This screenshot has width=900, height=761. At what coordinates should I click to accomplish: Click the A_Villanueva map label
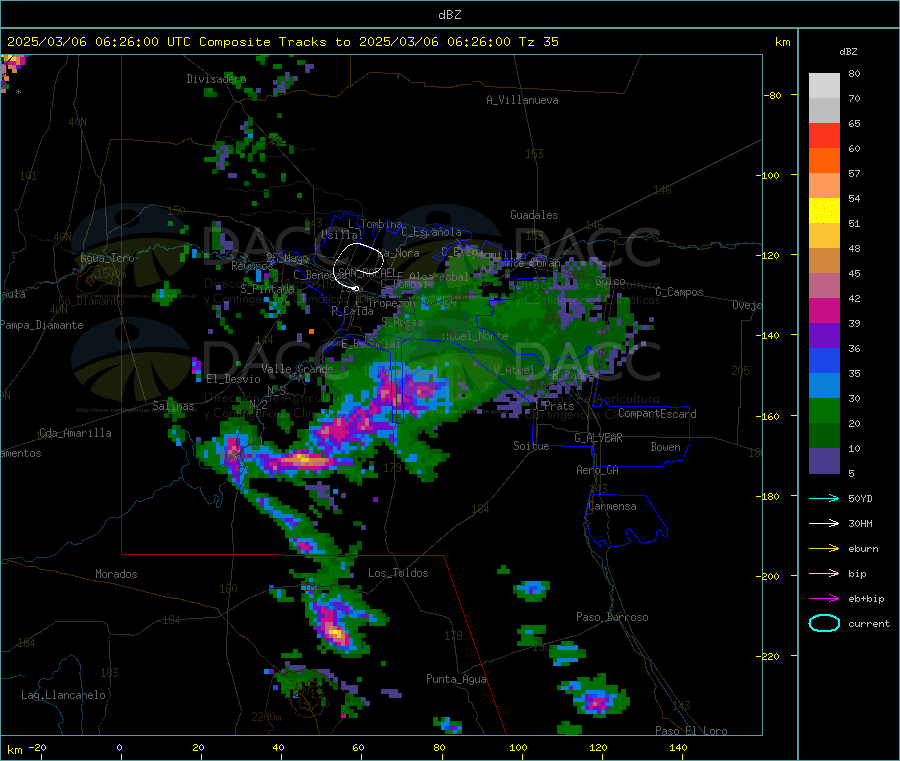tap(522, 100)
